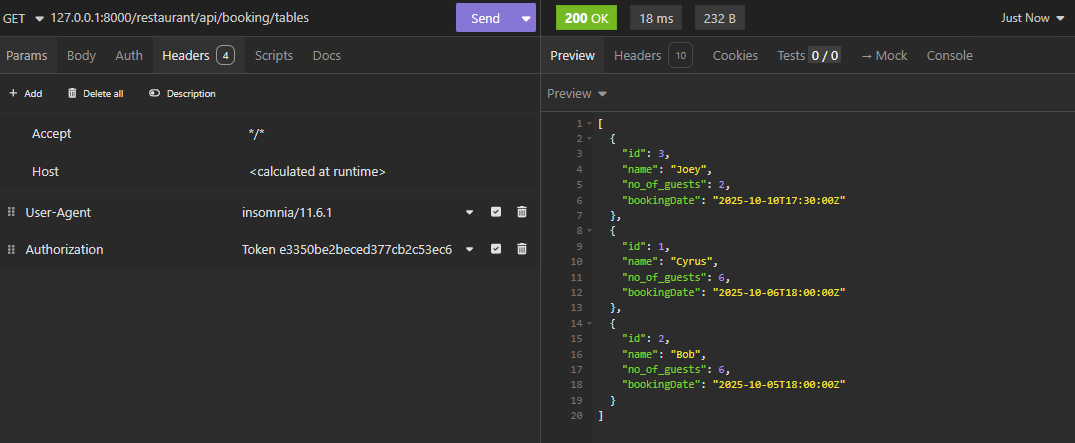Grab the Authorization row drag handle
Image resolution: width=1075 pixels, height=443 pixels.
coord(11,250)
